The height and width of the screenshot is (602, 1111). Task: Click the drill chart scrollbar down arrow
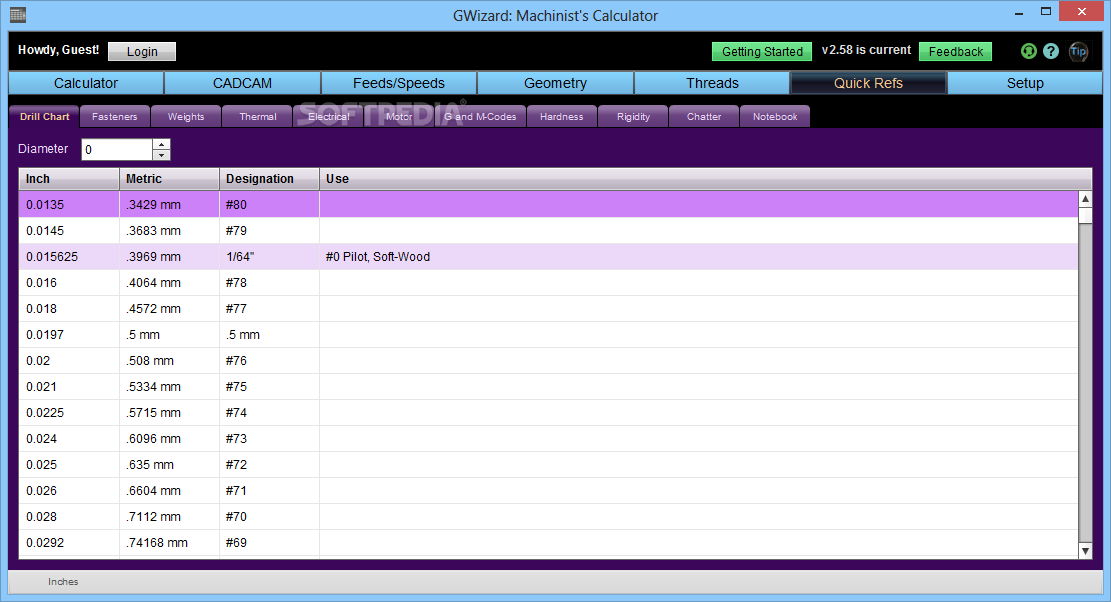tap(1085, 551)
